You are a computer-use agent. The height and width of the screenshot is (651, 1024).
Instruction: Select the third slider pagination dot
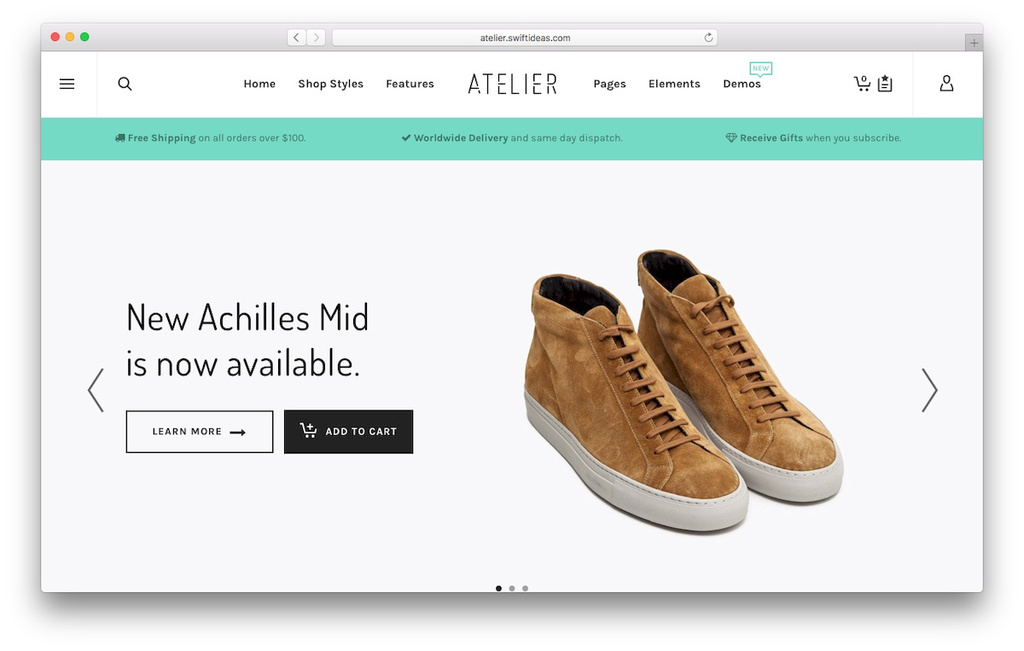tap(525, 588)
